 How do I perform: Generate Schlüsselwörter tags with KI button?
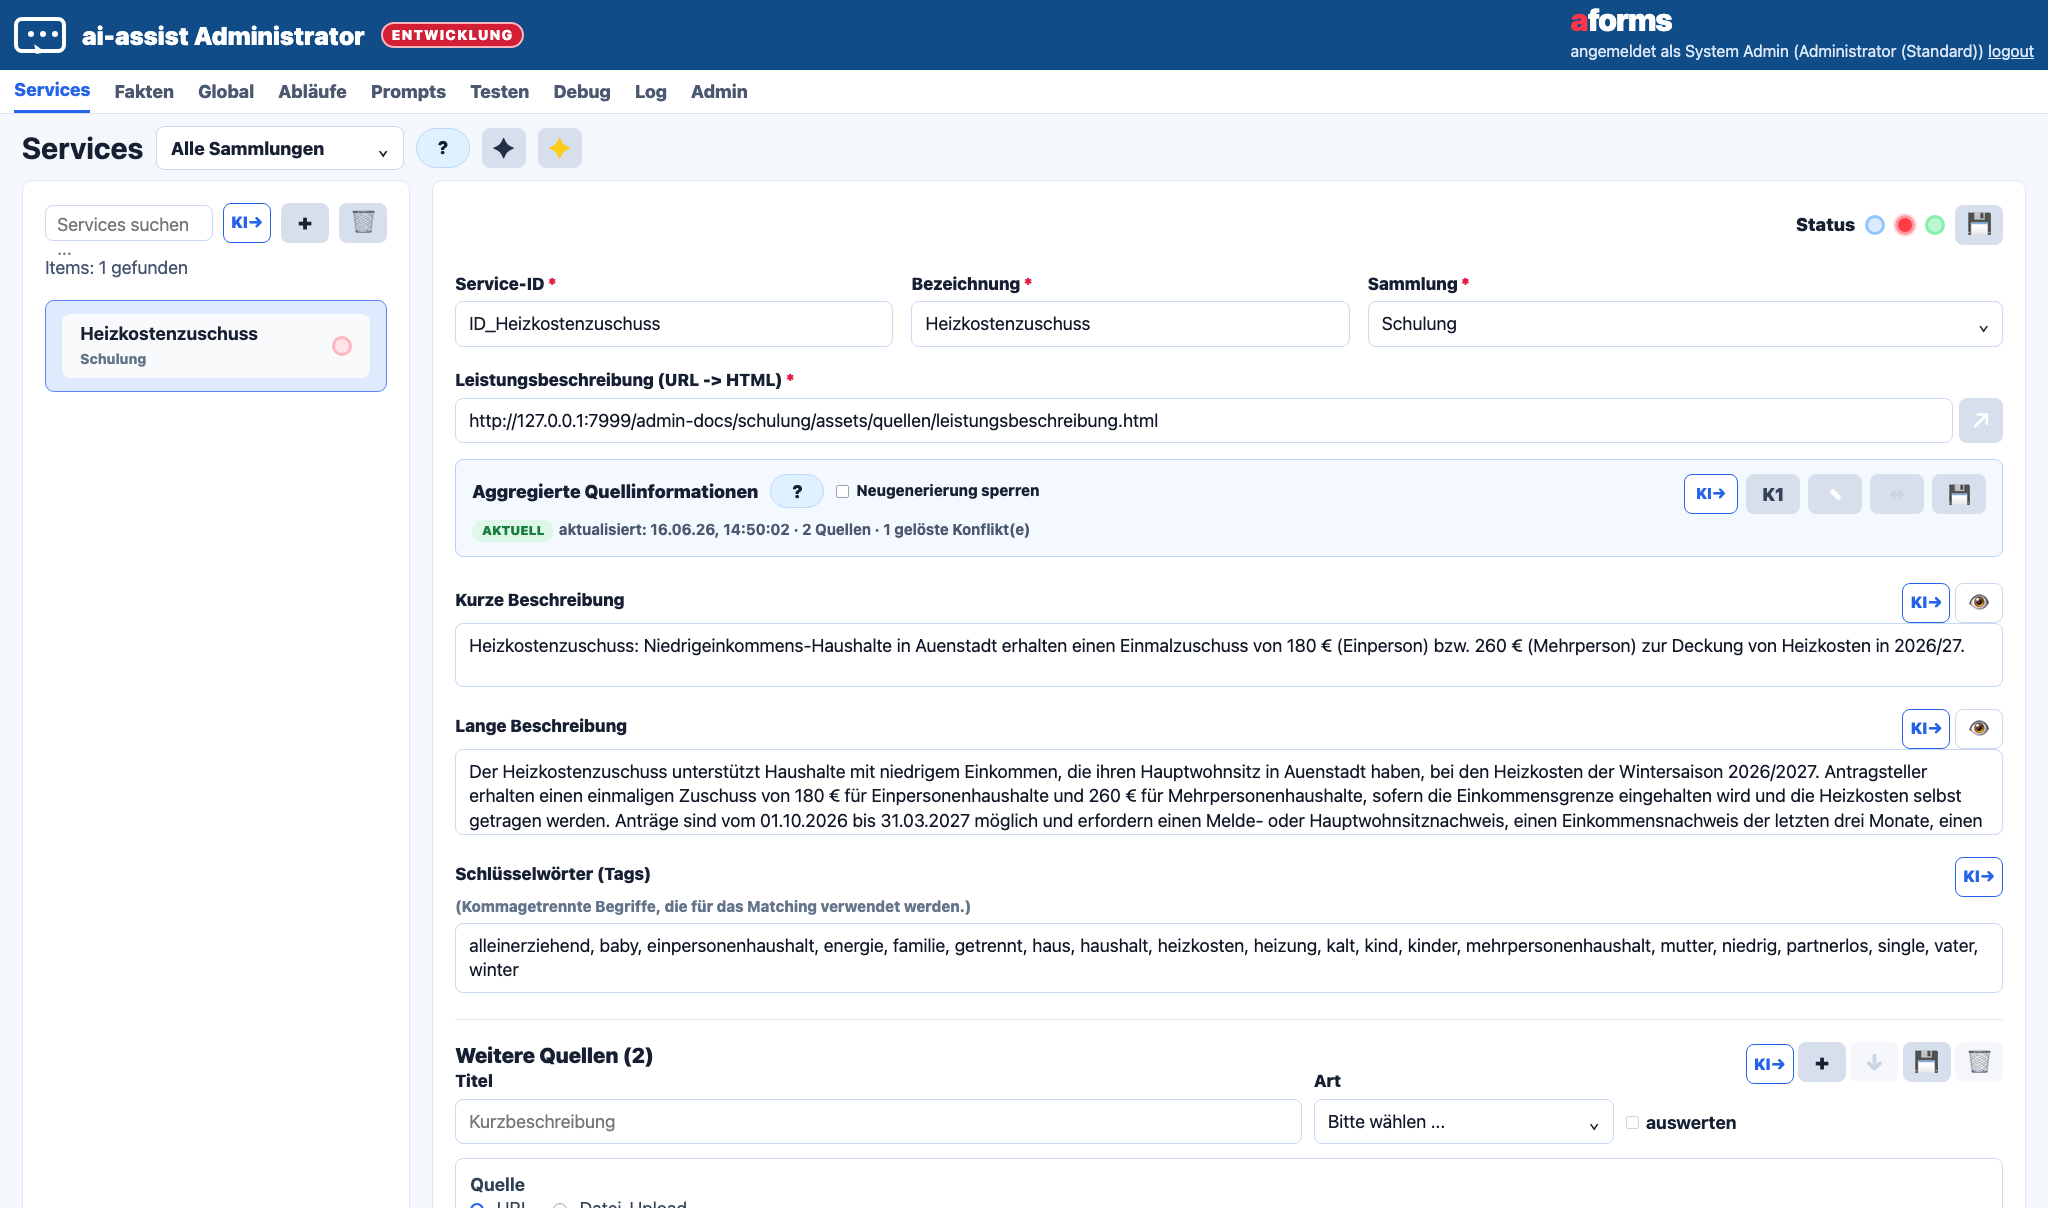[x=1979, y=877]
